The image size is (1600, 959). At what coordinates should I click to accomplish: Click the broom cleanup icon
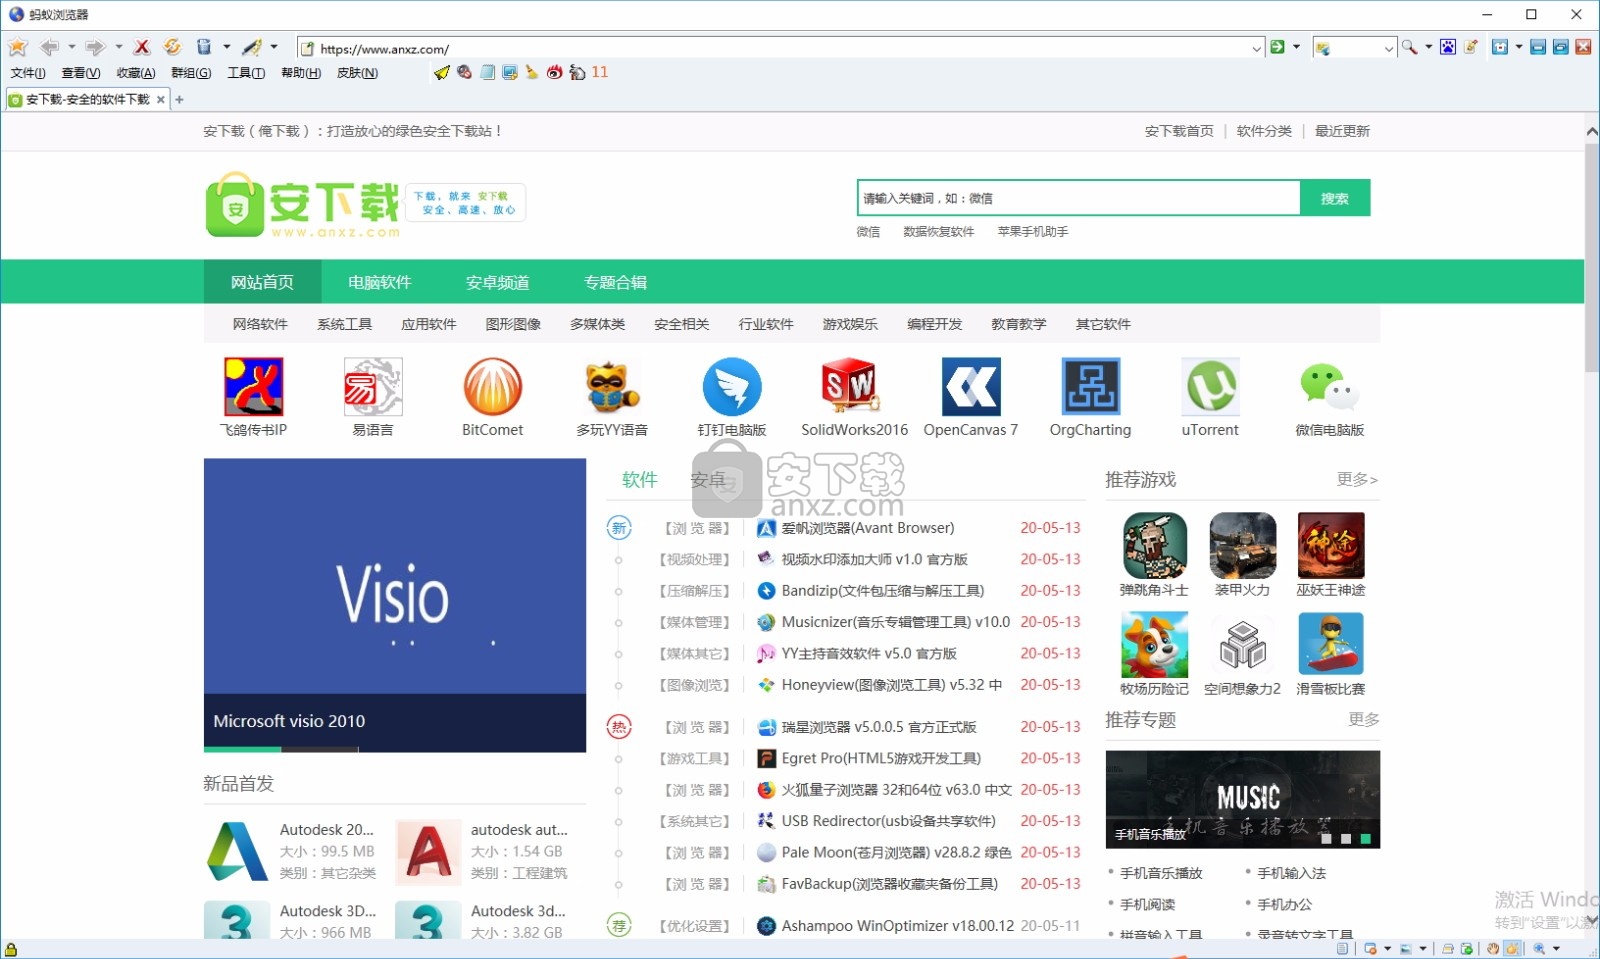point(532,72)
